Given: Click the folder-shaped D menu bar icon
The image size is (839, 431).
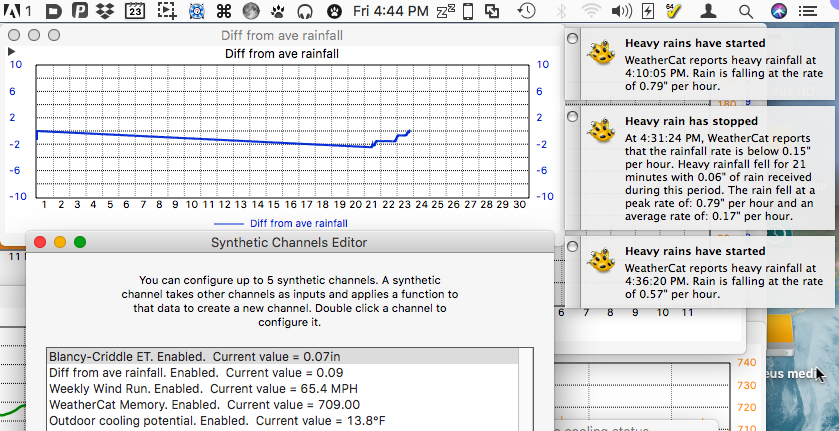Looking at the screenshot, I should tap(54, 10).
